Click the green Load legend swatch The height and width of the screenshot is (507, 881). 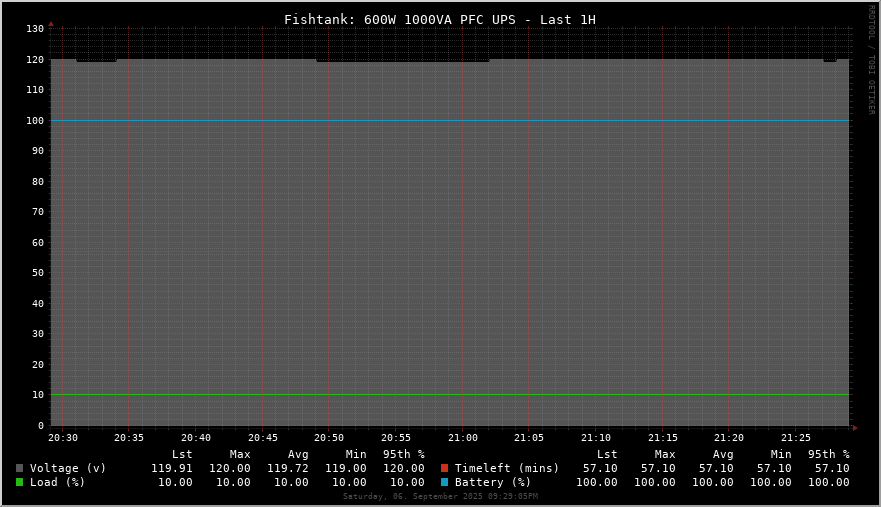pyautogui.click(x=20, y=482)
